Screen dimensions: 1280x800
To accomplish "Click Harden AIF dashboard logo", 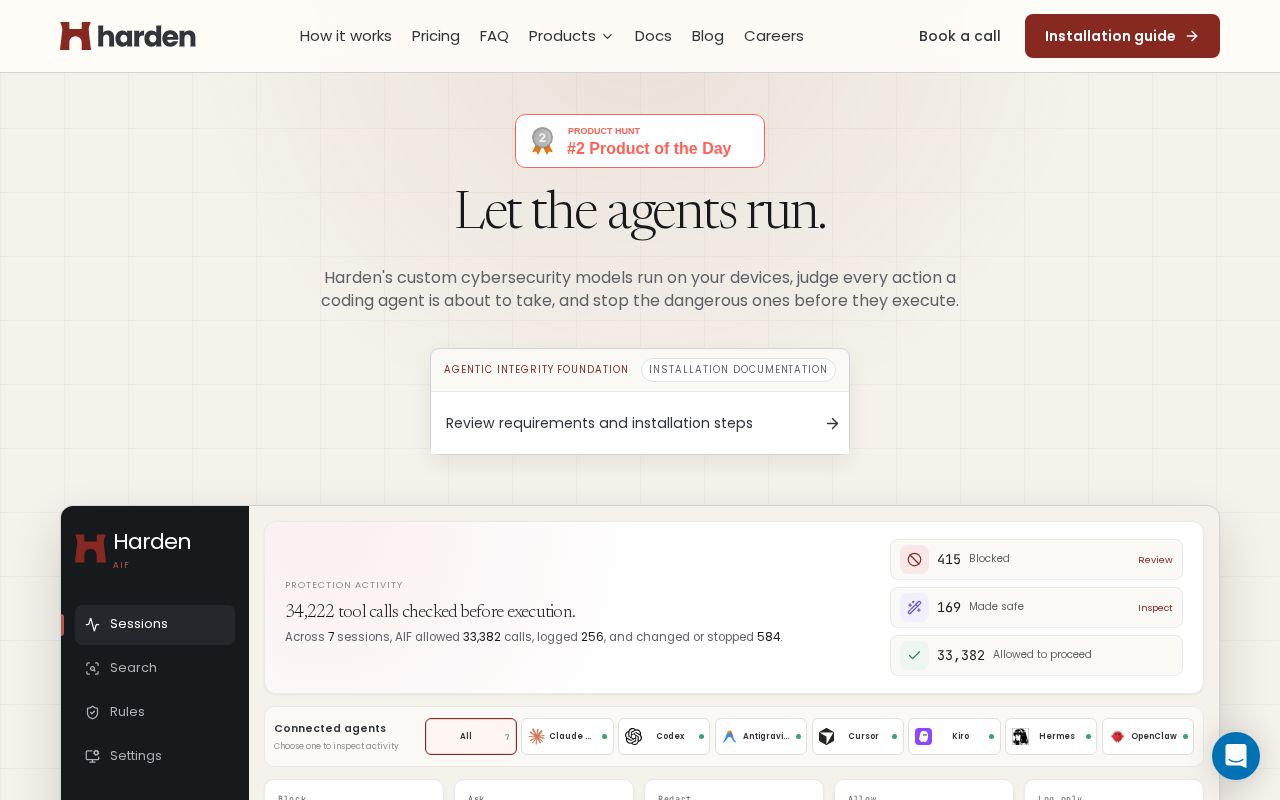I will point(133,548).
